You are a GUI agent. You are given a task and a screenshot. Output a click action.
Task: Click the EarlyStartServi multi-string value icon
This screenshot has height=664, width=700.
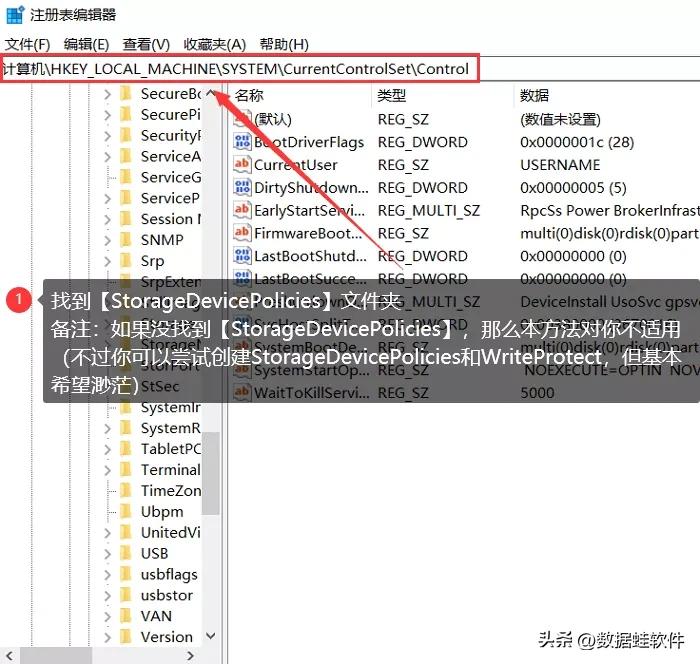point(242,210)
